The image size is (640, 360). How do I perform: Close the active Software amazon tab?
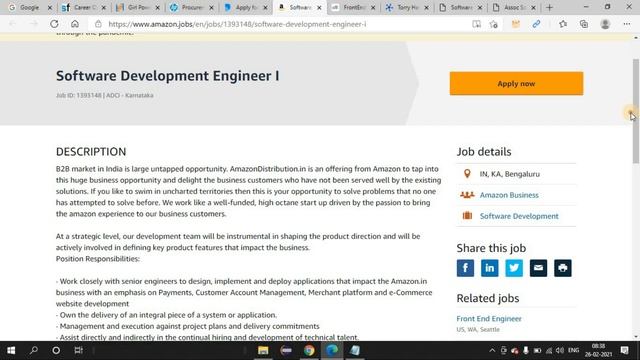pos(319,7)
